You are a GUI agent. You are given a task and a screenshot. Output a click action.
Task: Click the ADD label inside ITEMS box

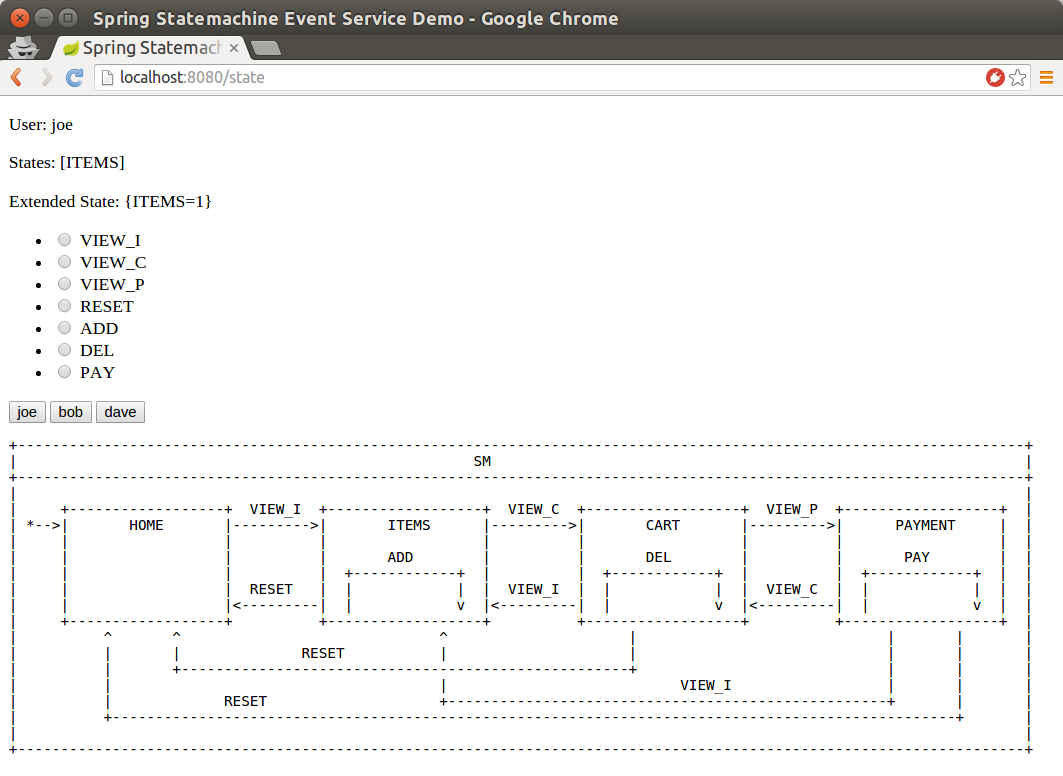click(x=400, y=557)
